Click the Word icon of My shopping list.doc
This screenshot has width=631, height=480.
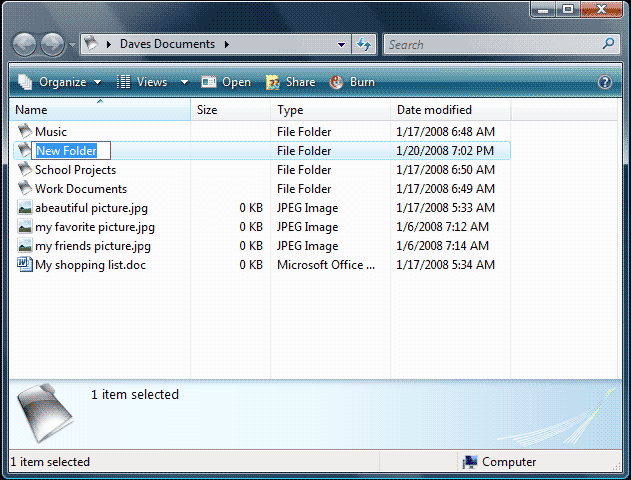point(25,264)
